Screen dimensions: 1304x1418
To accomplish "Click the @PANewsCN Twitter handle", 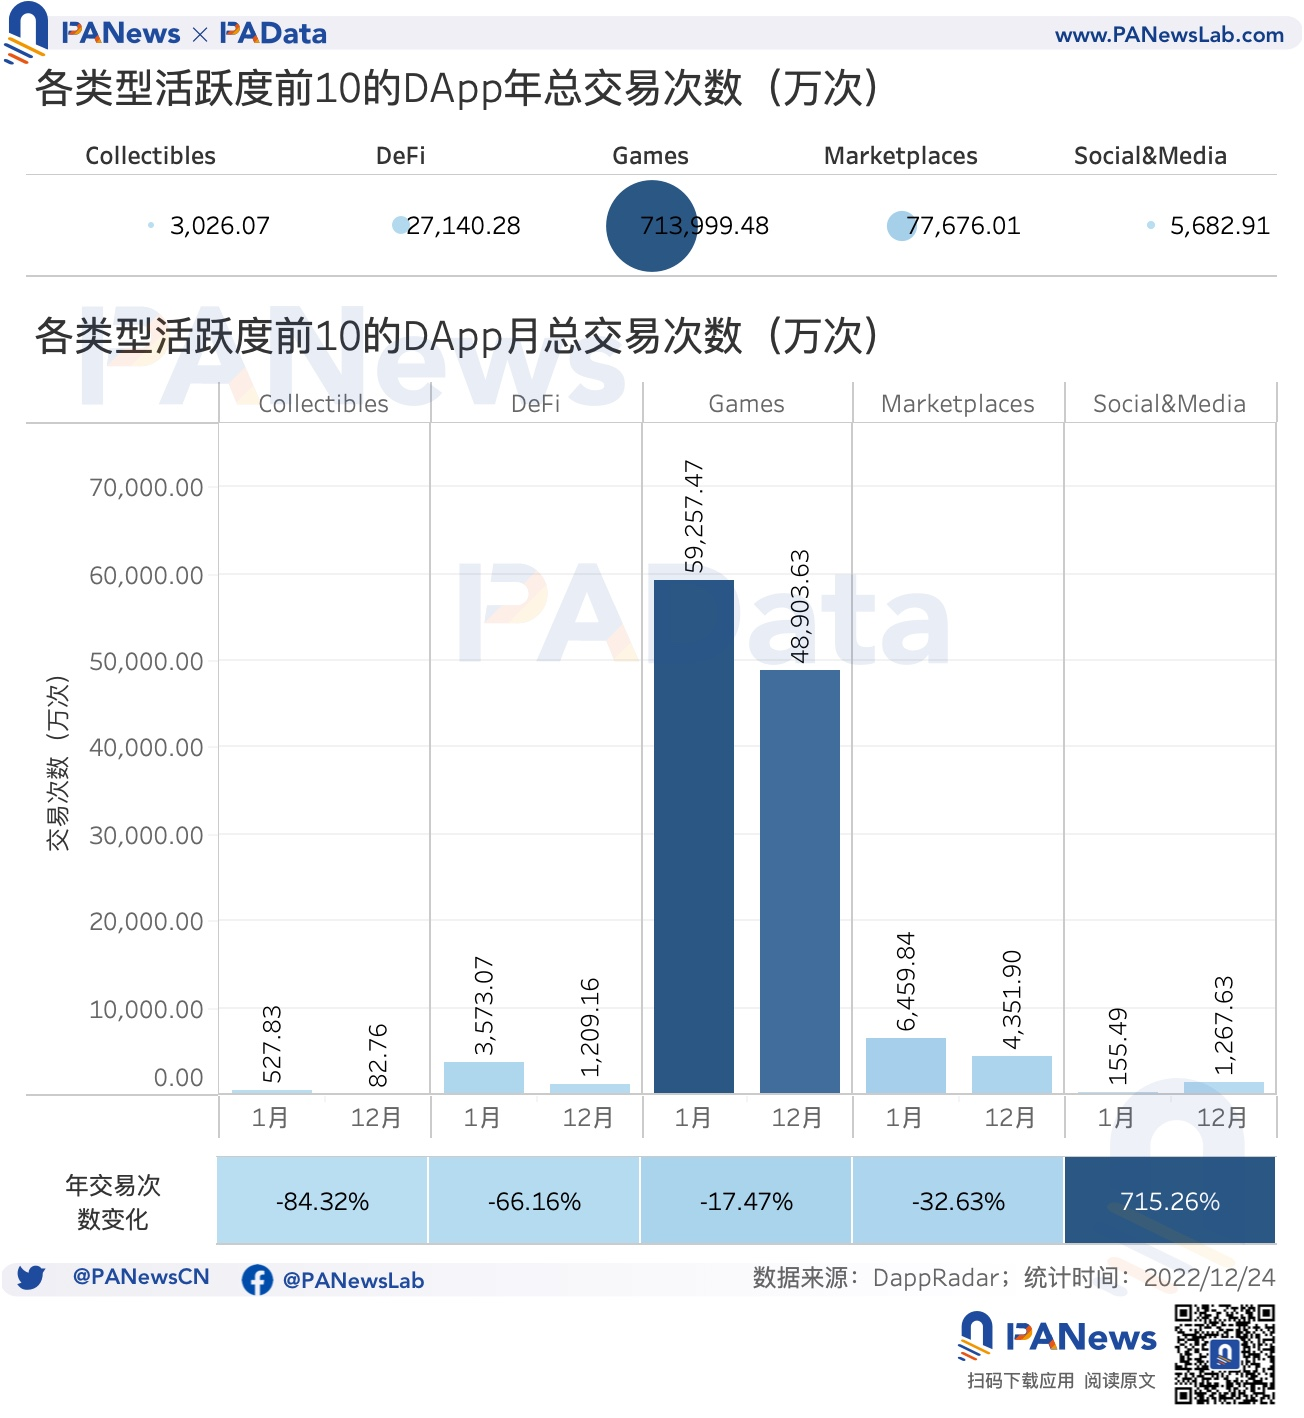I will click(140, 1277).
